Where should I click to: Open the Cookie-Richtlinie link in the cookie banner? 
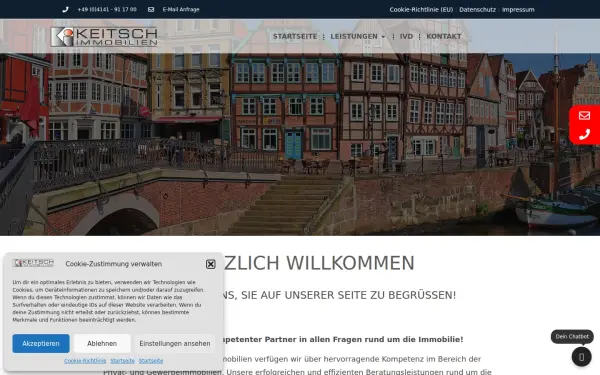point(85,361)
